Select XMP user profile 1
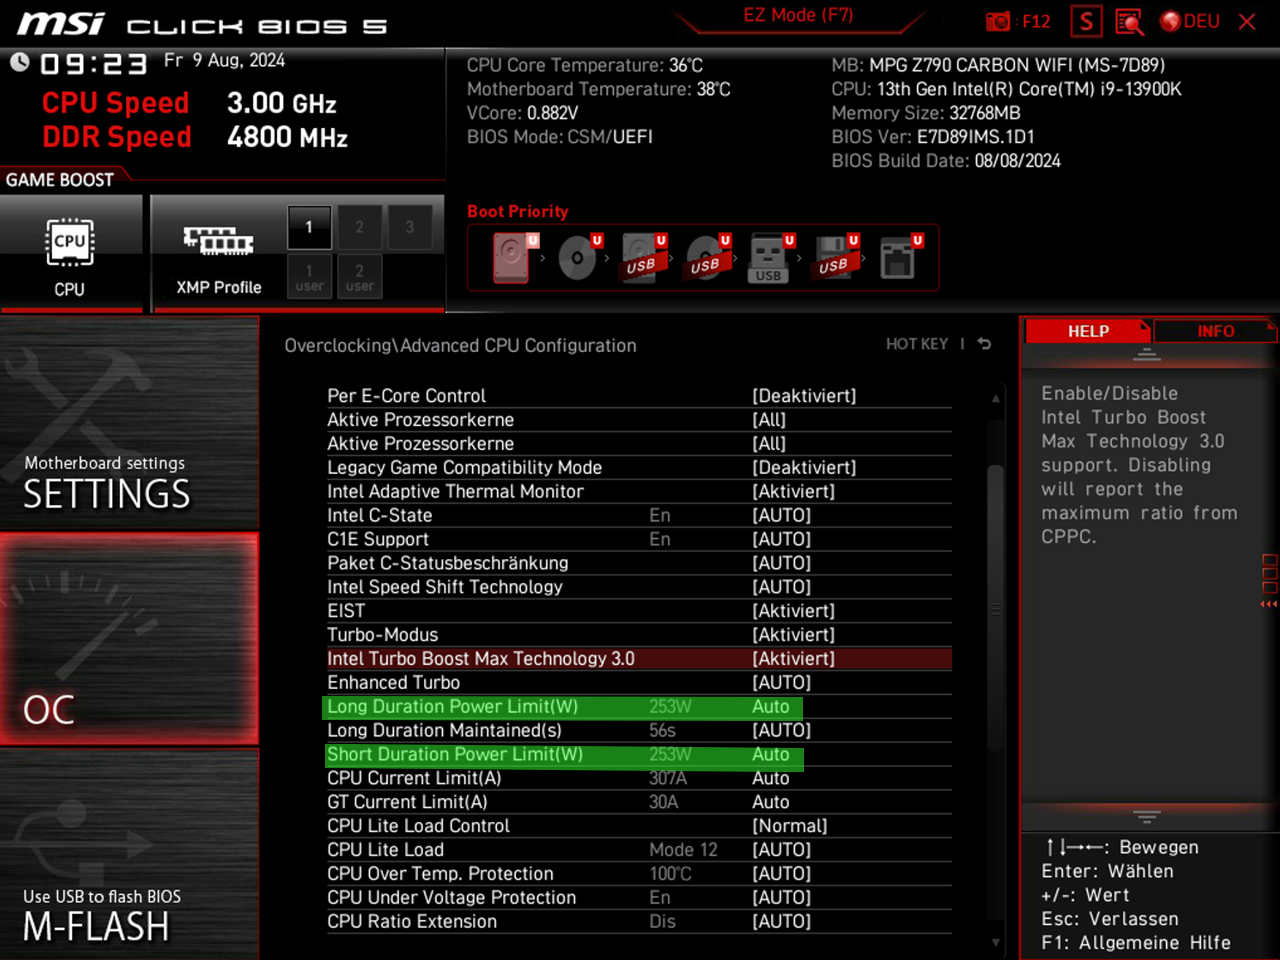This screenshot has height=960, width=1280. [x=309, y=277]
